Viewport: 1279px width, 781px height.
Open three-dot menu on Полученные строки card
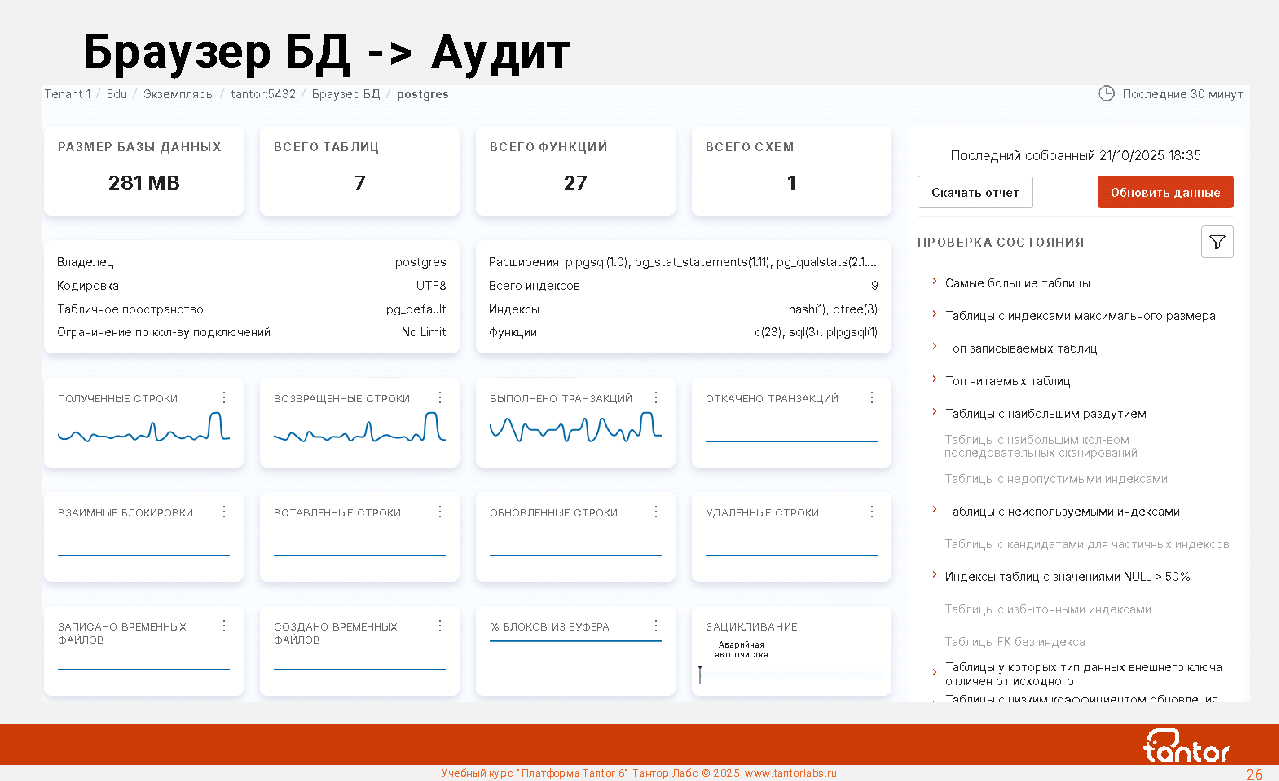point(224,397)
